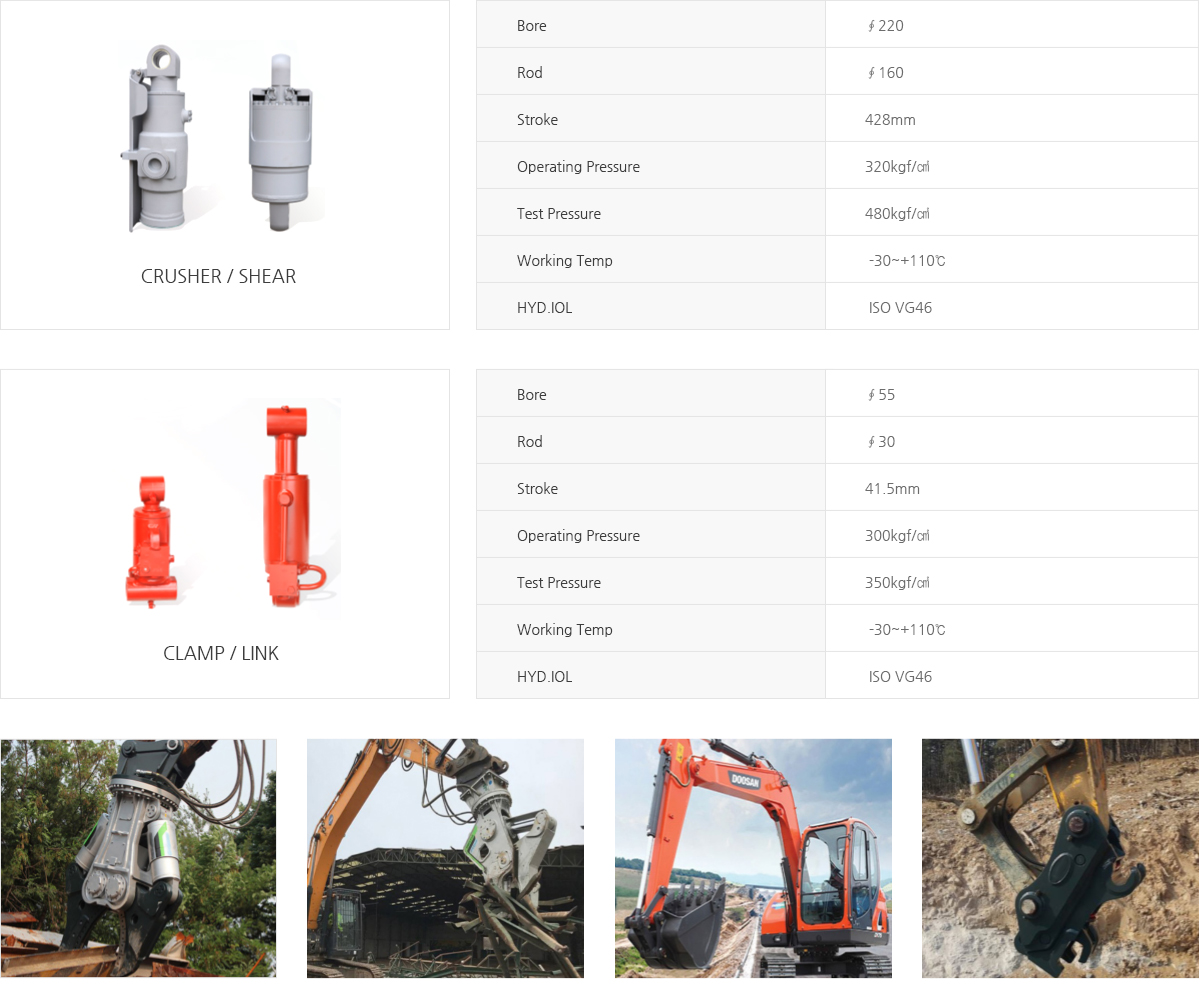
Task: Select the 'Rod' label in the Clamp / Link table
Action: (x=530, y=441)
